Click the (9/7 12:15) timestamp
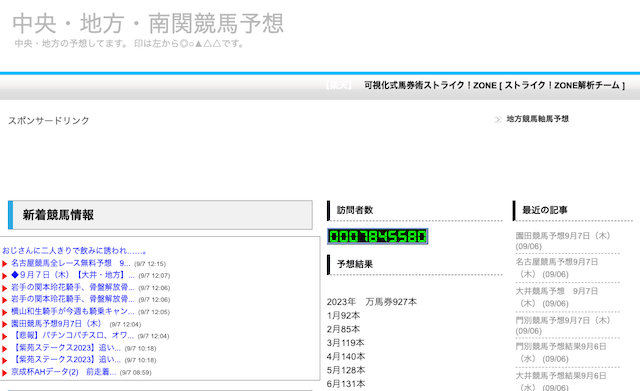 150,264
